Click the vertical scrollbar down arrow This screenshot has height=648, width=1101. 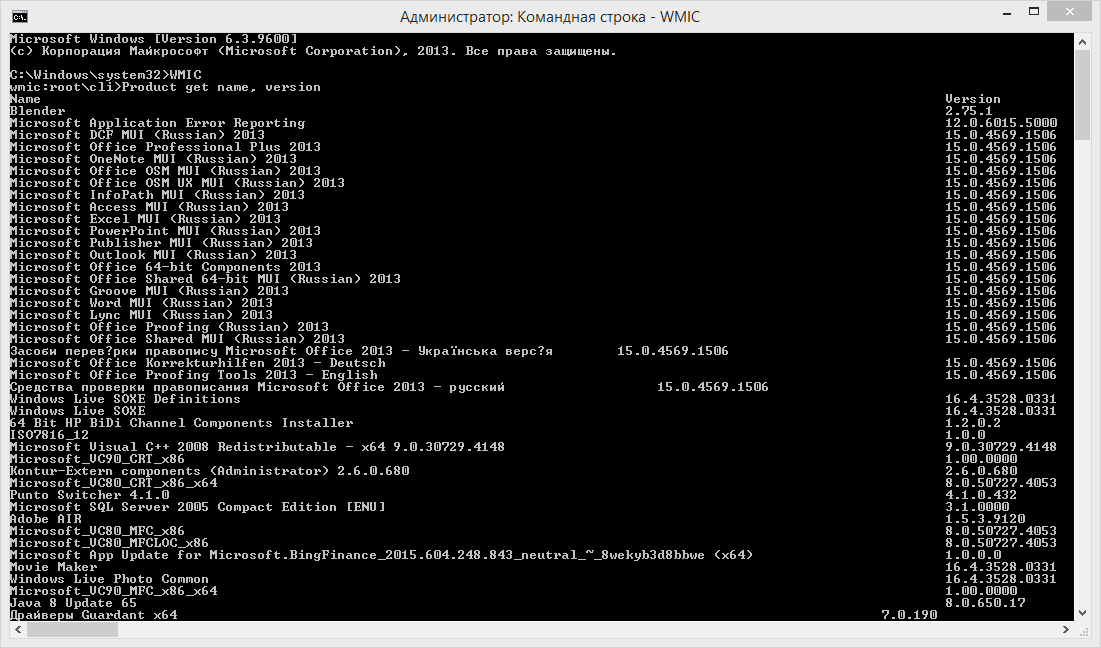pyautogui.click(x=1083, y=613)
